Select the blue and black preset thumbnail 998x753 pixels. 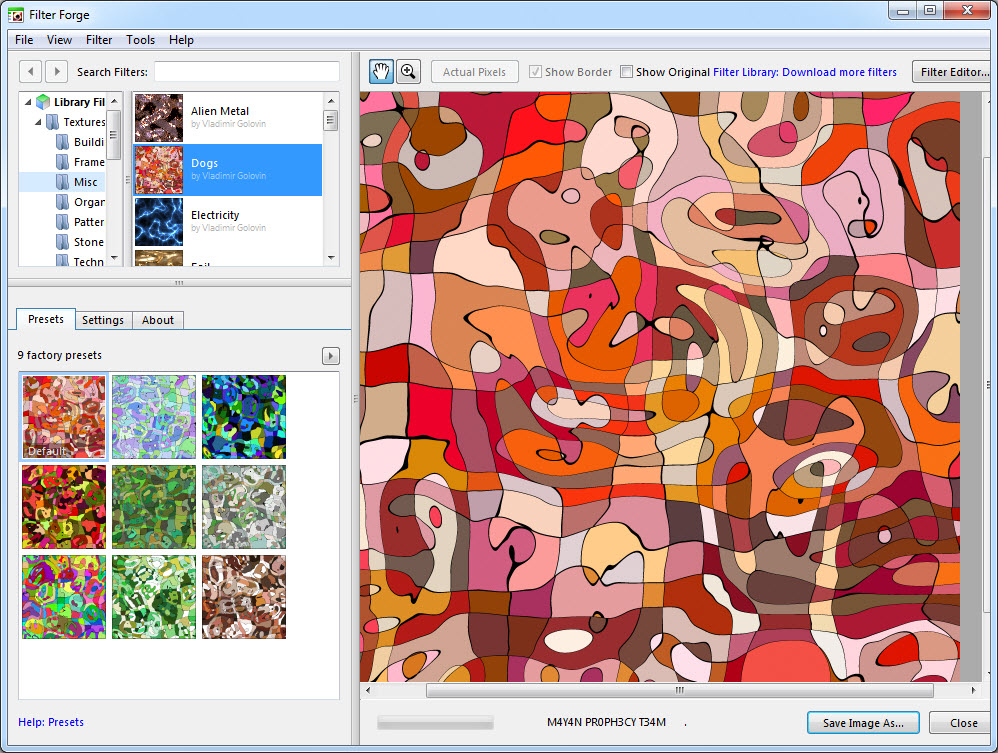tap(244, 416)
